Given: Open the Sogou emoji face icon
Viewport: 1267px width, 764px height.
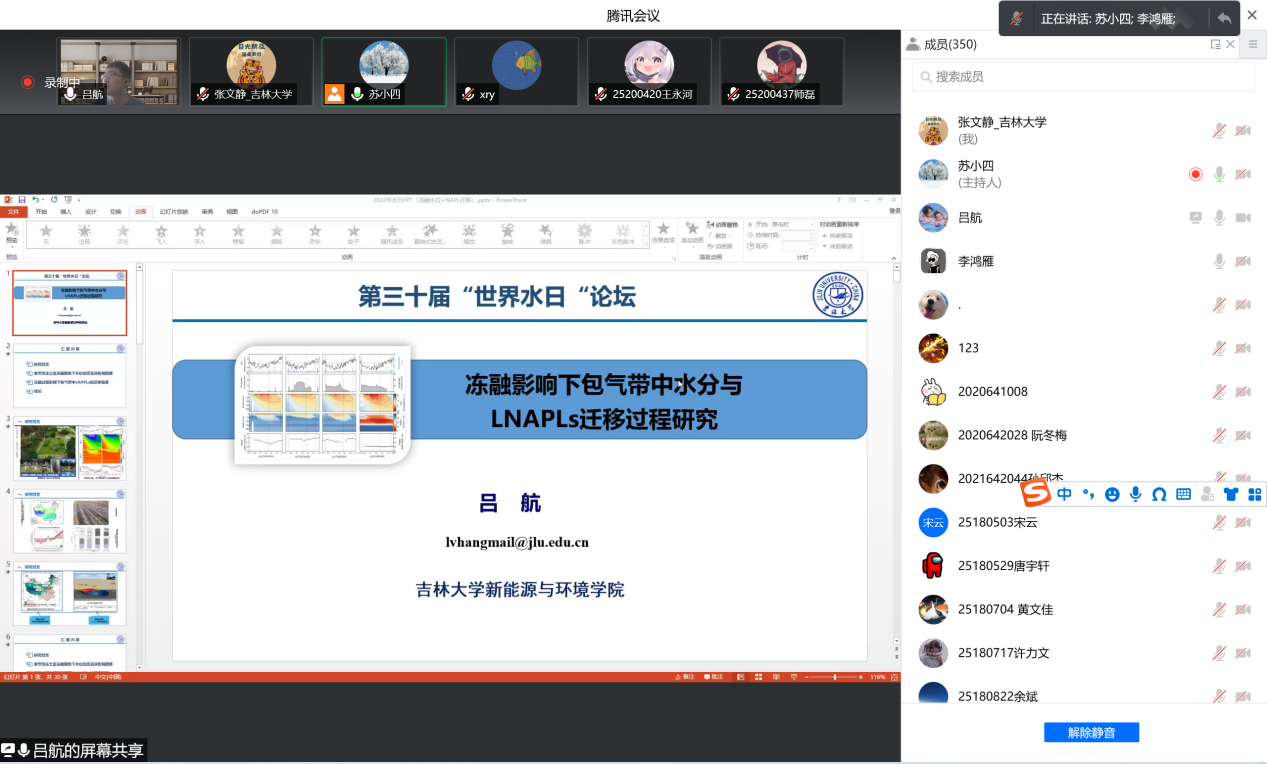Looking at the screenshot, I should 1112,494.
